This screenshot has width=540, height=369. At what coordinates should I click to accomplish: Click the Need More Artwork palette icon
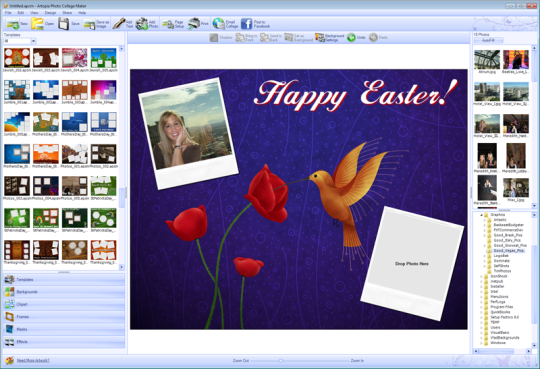[10, 360]
